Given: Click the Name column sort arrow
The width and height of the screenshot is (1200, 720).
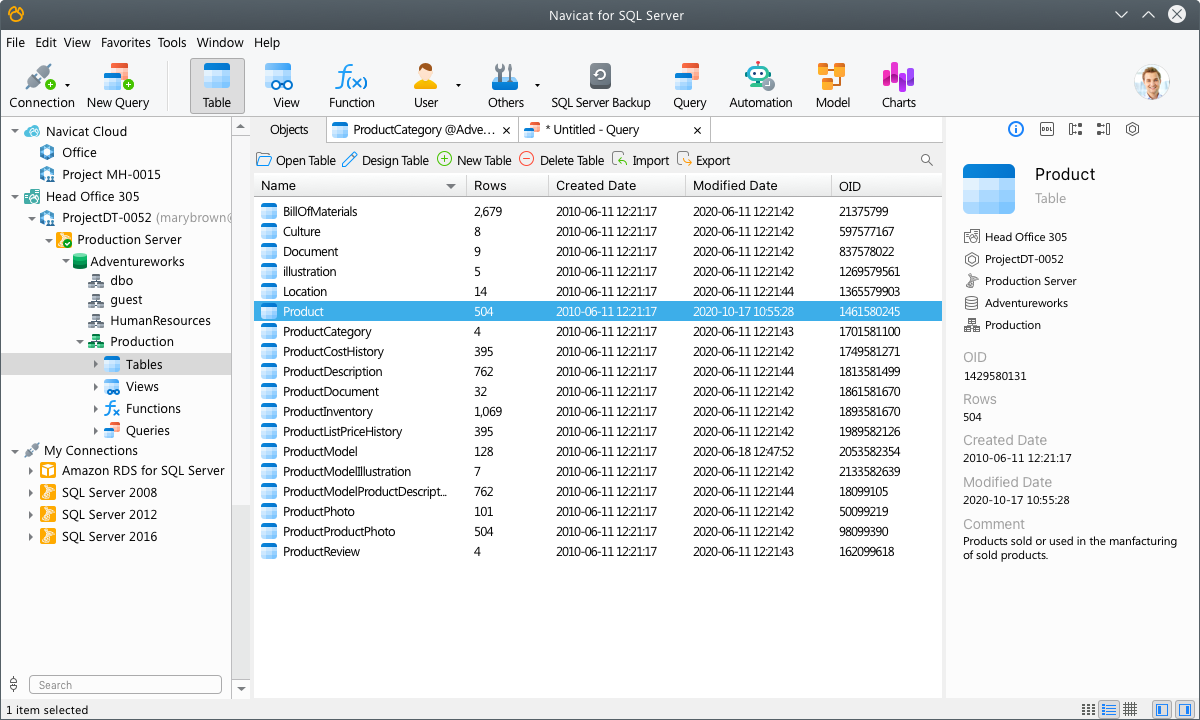Looking at the screenshot, I should point(451,186).
